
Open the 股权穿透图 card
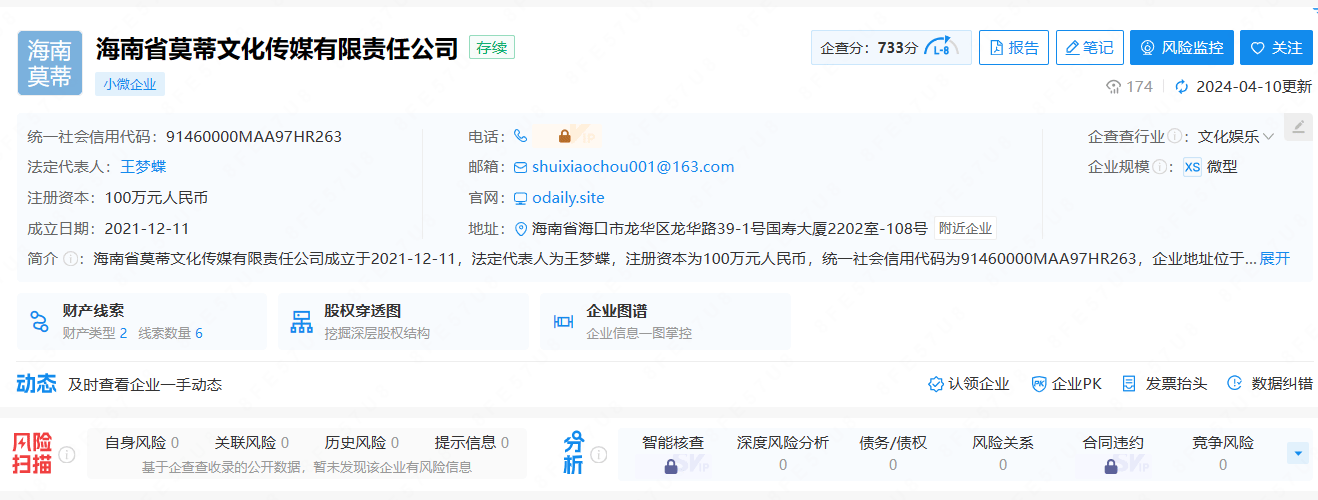click(403, 321)
